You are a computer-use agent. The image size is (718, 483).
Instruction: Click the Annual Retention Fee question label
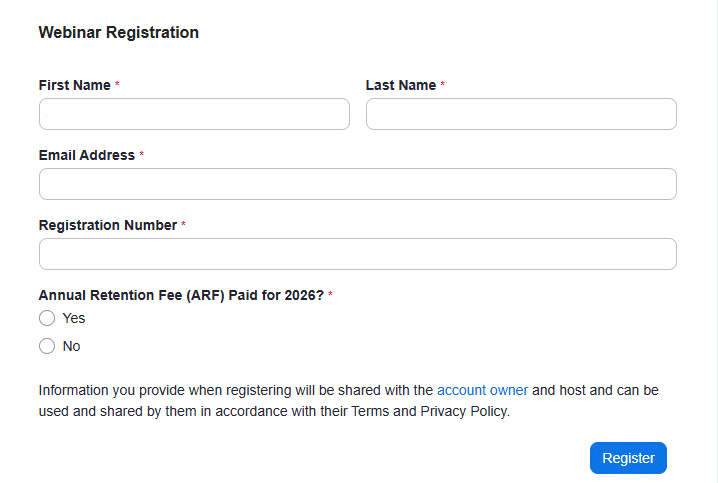coord(181,295)
